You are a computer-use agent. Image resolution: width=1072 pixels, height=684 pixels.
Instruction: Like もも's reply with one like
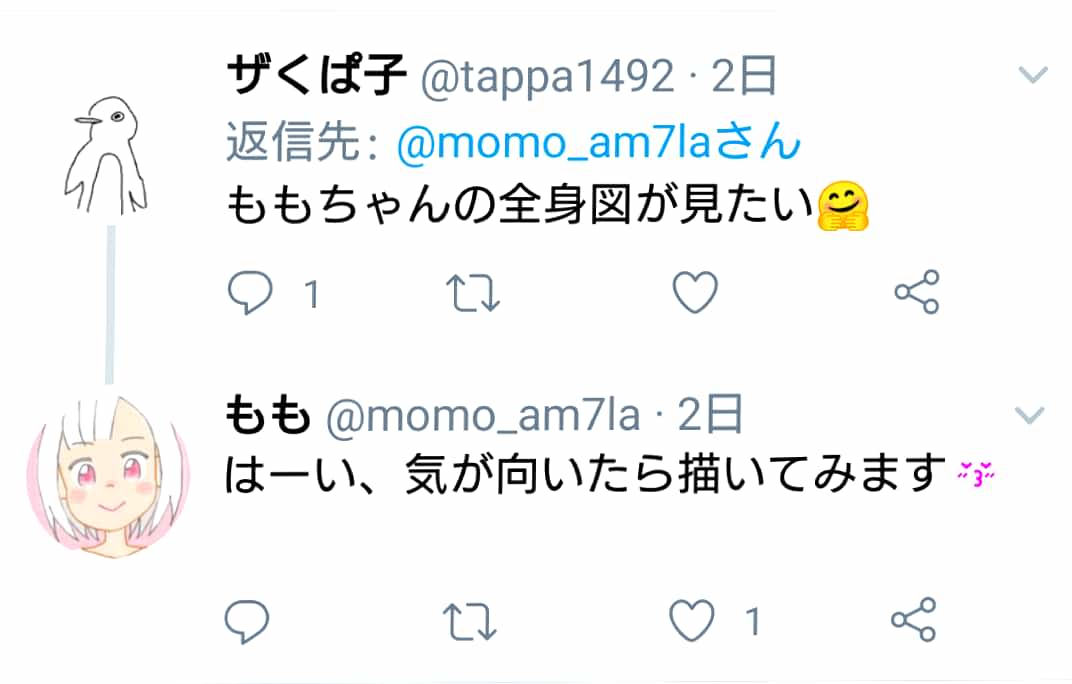point(692,620)
